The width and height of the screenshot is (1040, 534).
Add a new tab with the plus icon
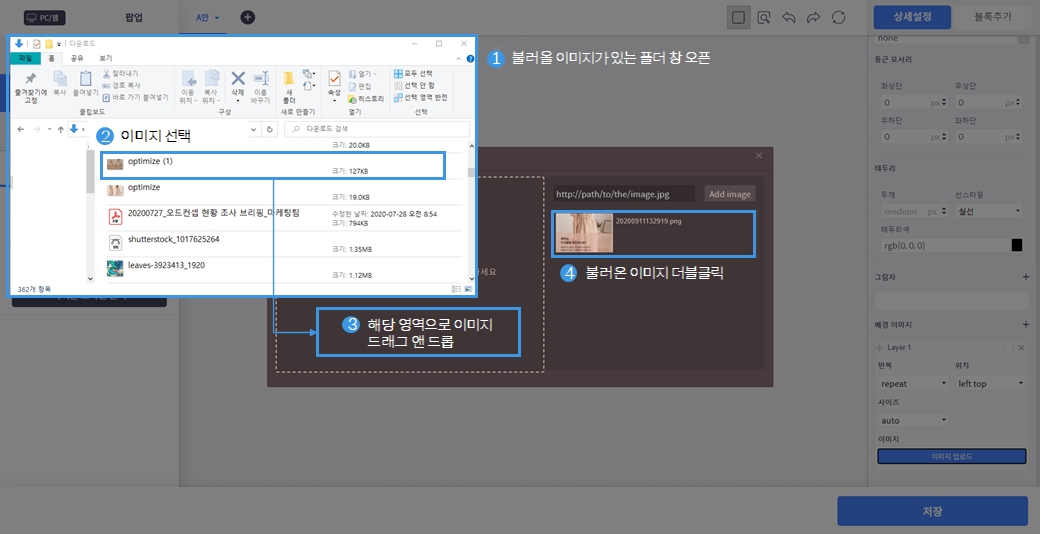(248, 17)
